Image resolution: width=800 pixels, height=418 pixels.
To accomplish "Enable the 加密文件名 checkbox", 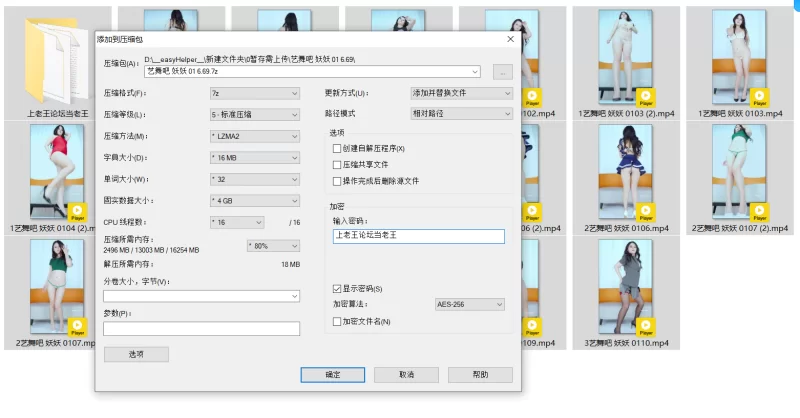I will coord(337,322).
